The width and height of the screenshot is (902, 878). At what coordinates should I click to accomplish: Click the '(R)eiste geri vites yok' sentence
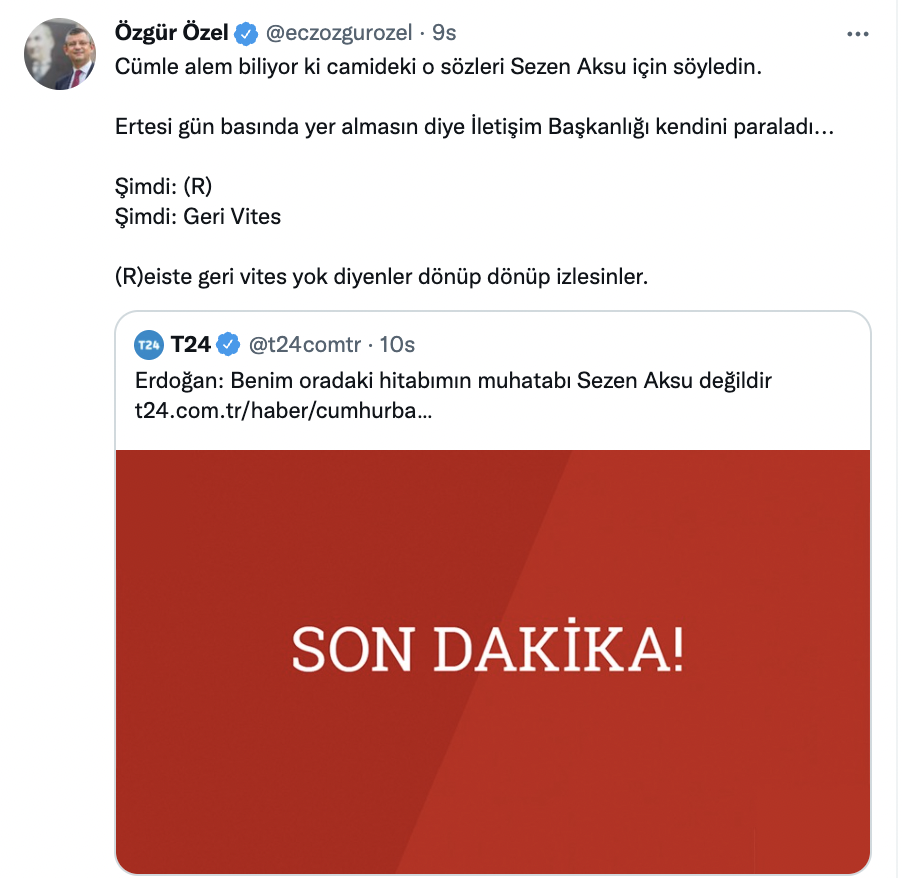click(x=382, y=276)
